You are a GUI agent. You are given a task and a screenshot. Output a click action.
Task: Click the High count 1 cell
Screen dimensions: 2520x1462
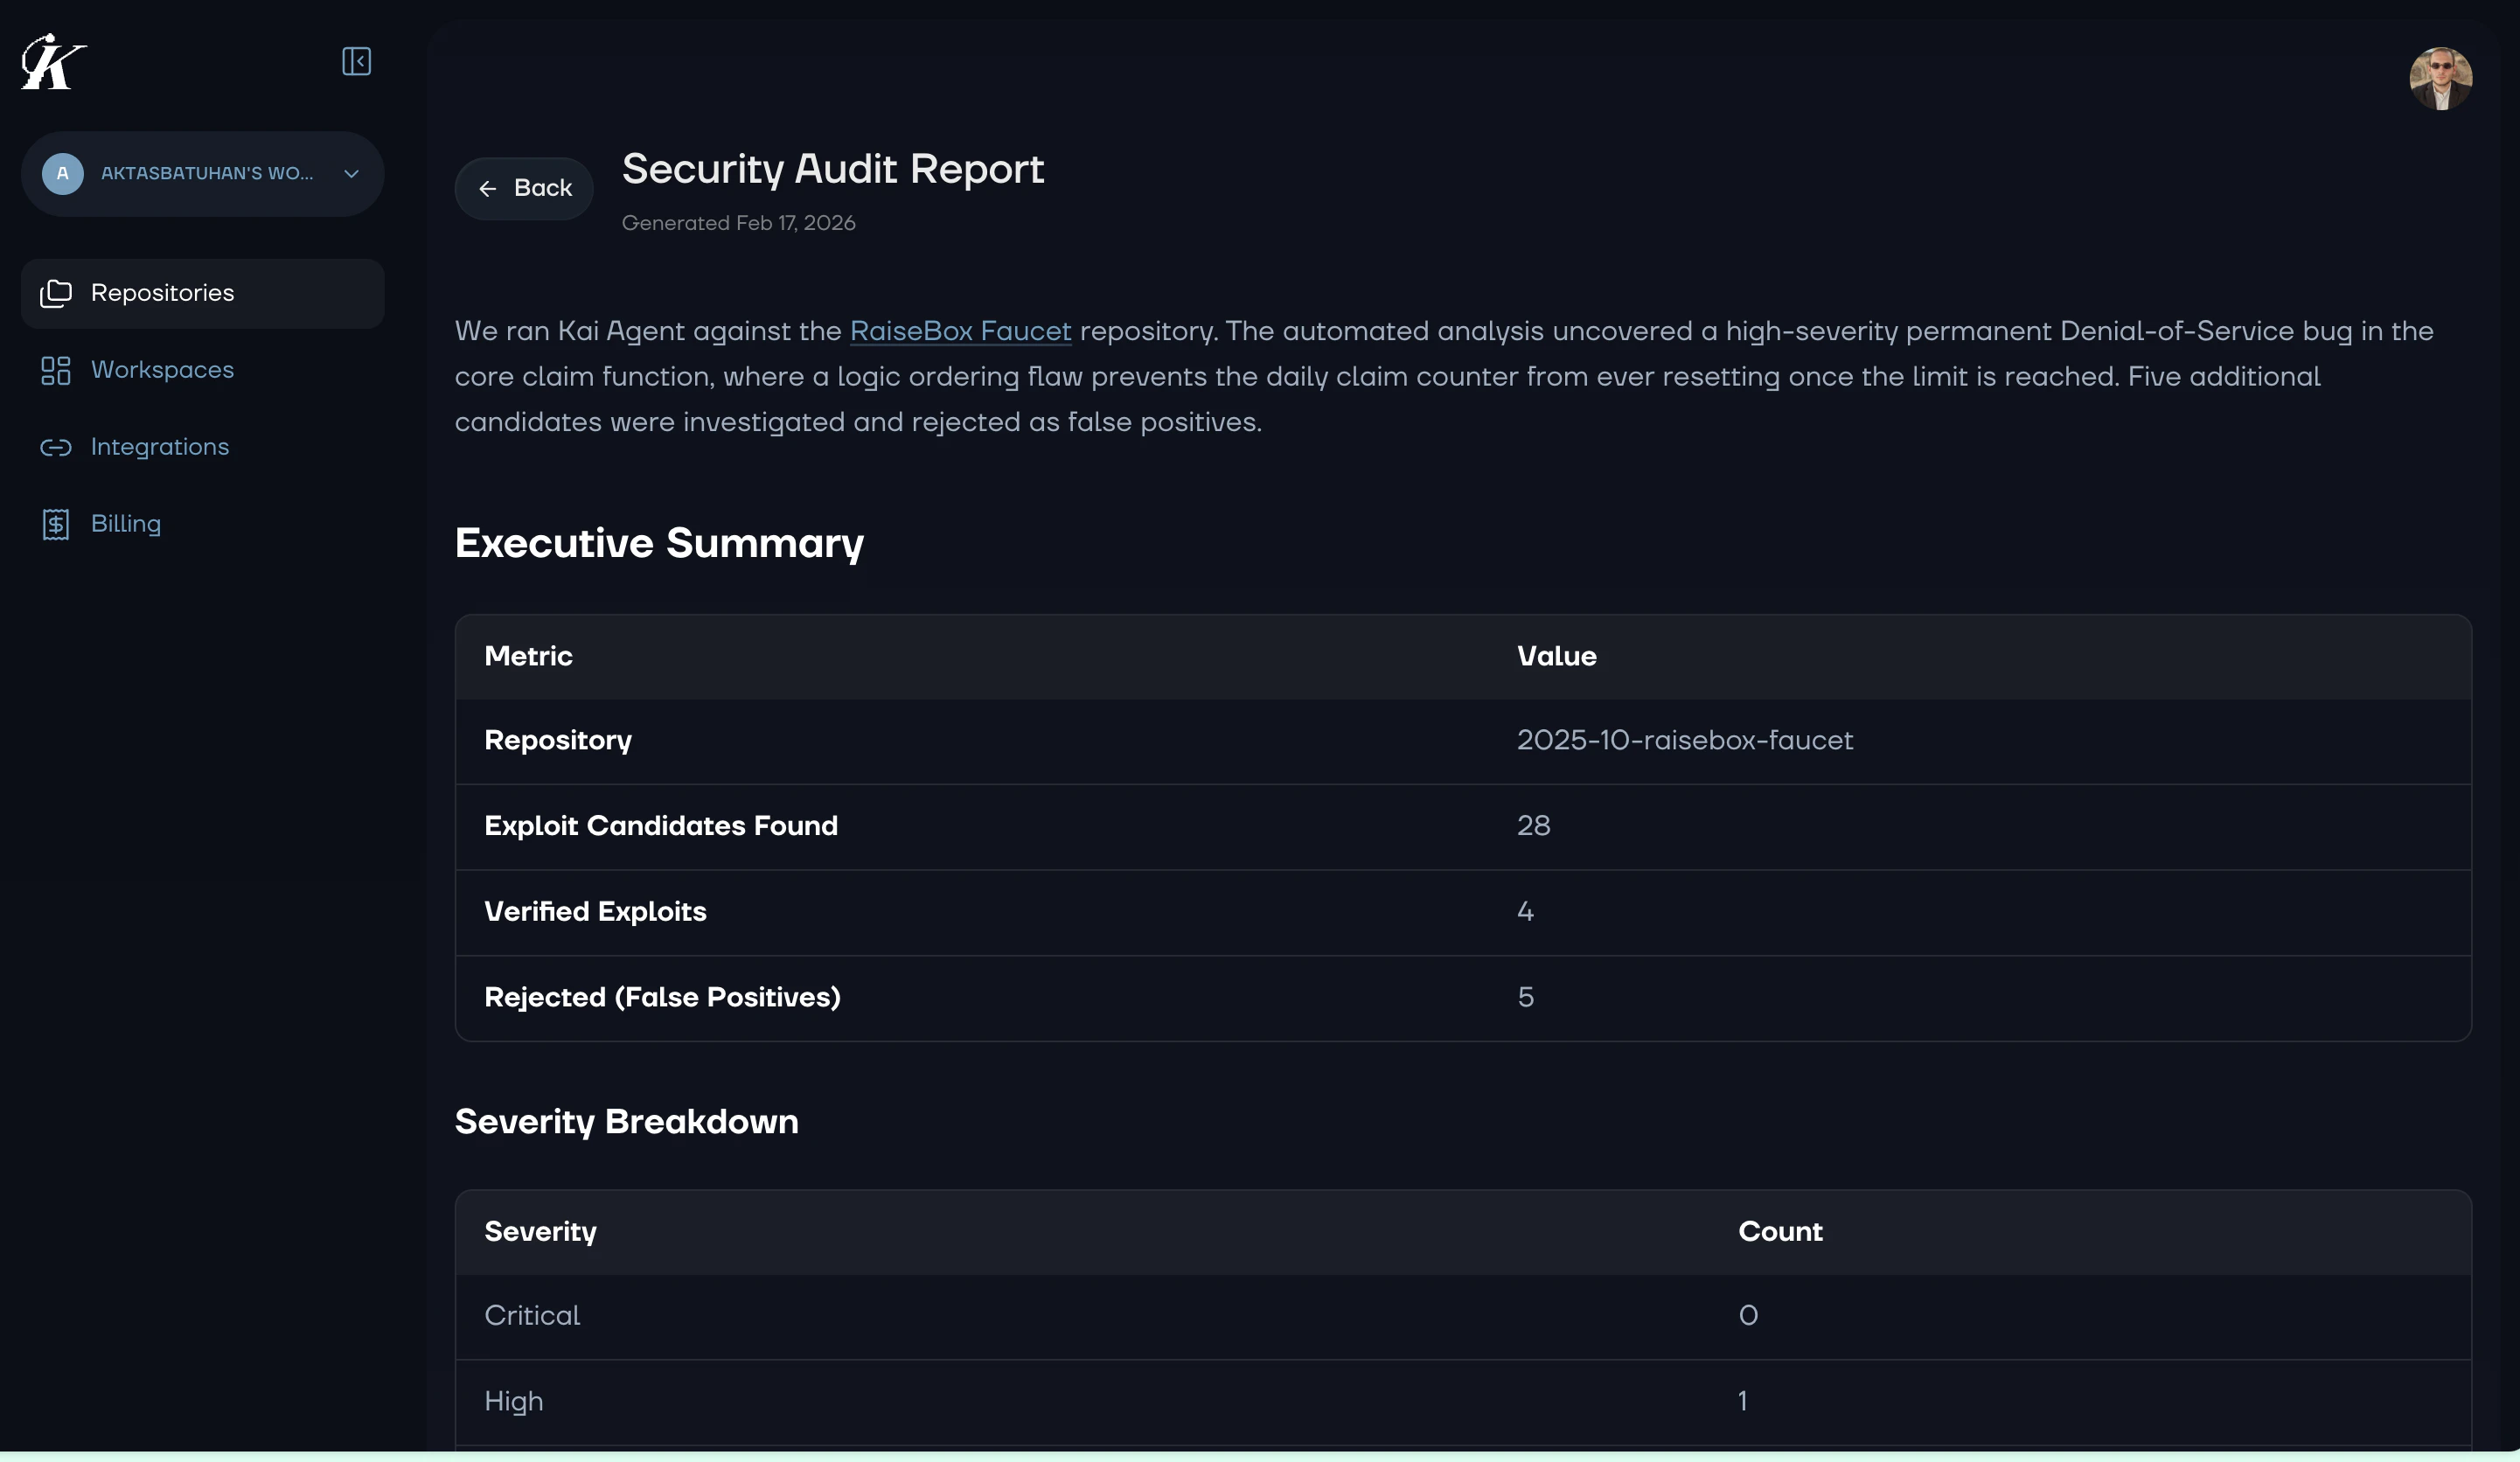click(1743, 1402)
